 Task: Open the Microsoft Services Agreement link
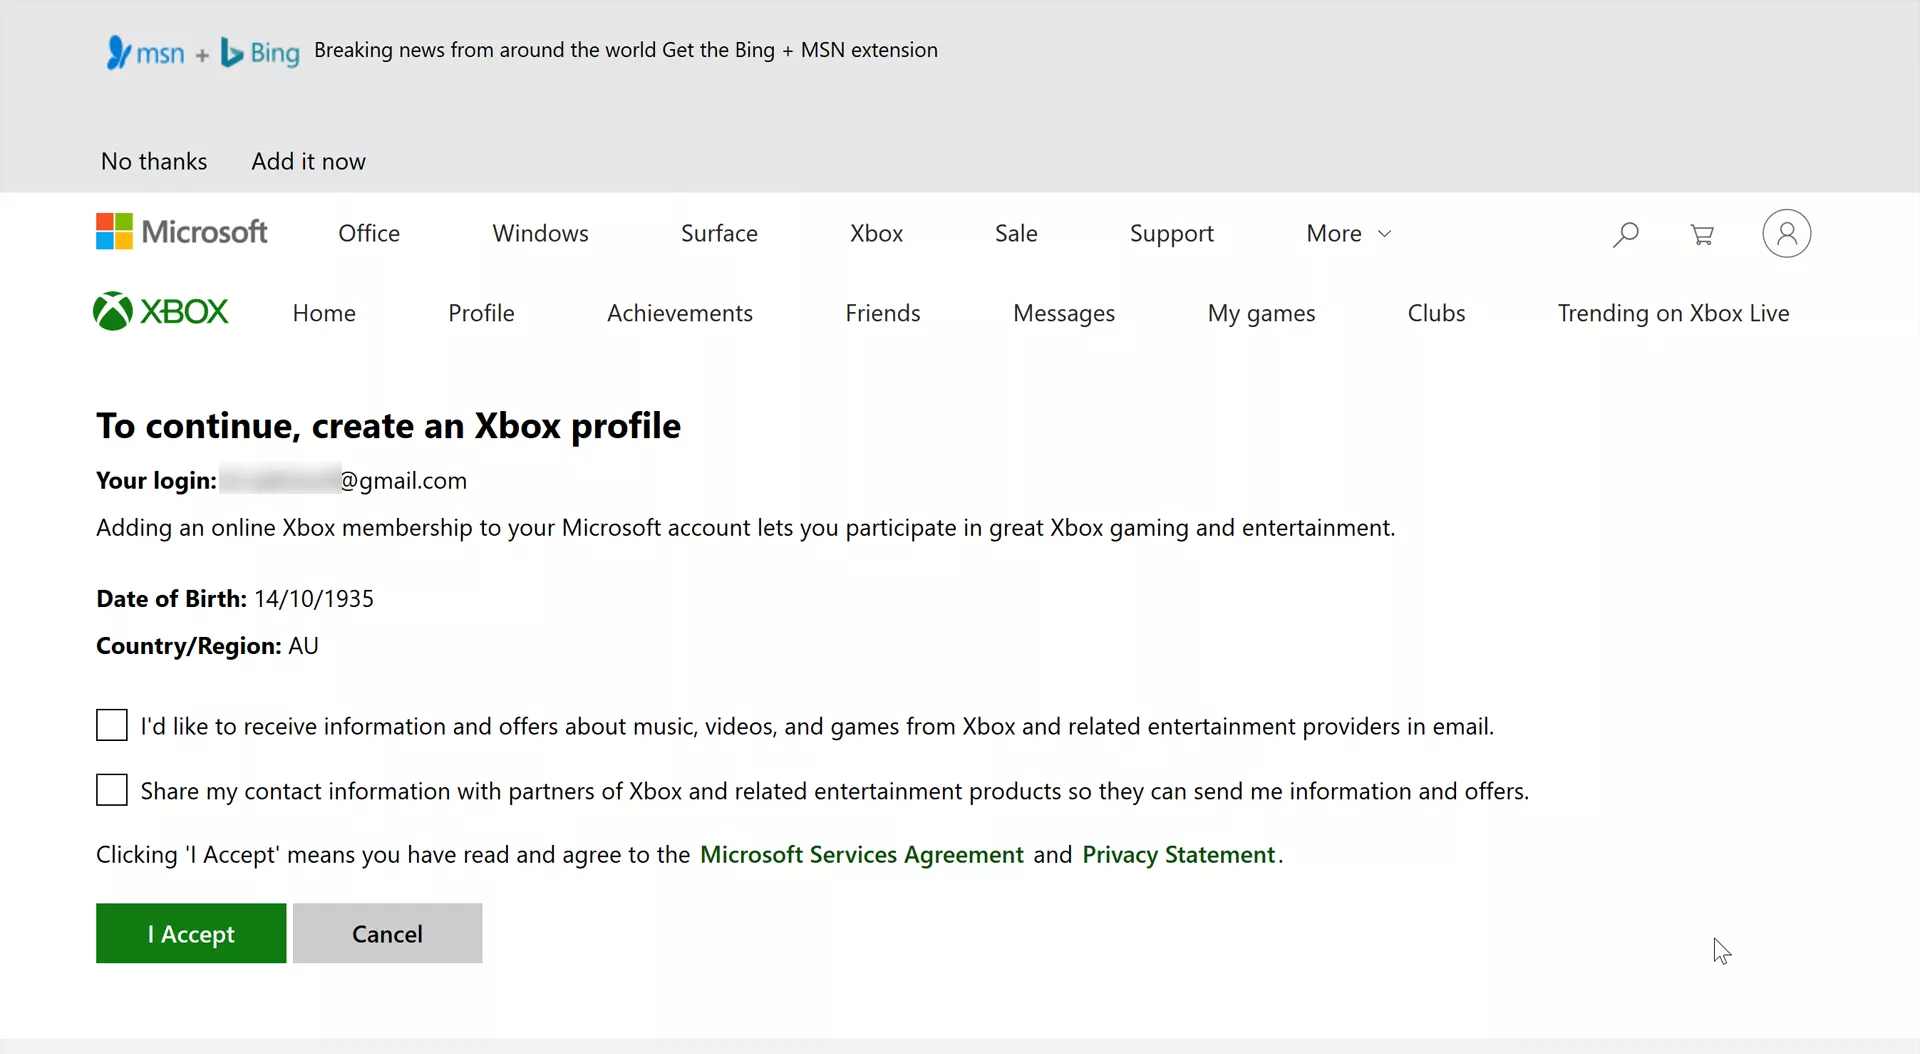[x=862, y=854]
